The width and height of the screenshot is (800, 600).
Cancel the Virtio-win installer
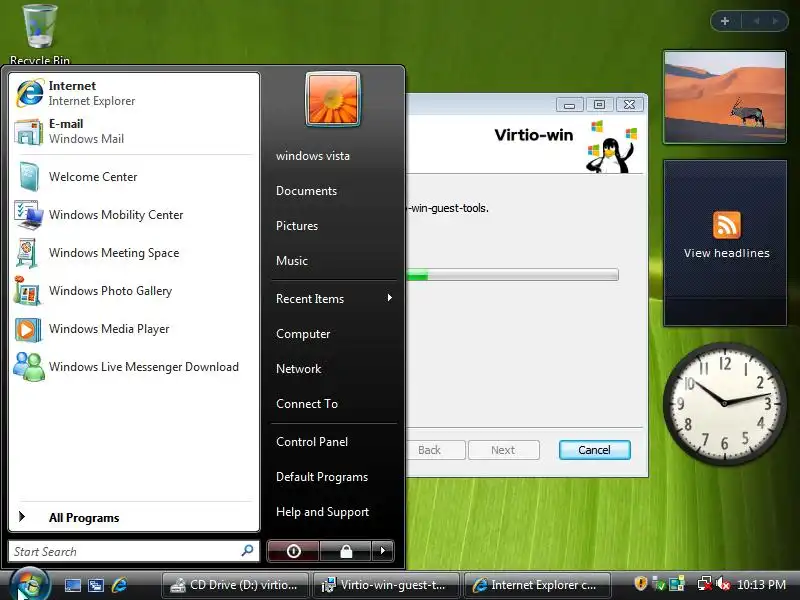coord(594,450)
